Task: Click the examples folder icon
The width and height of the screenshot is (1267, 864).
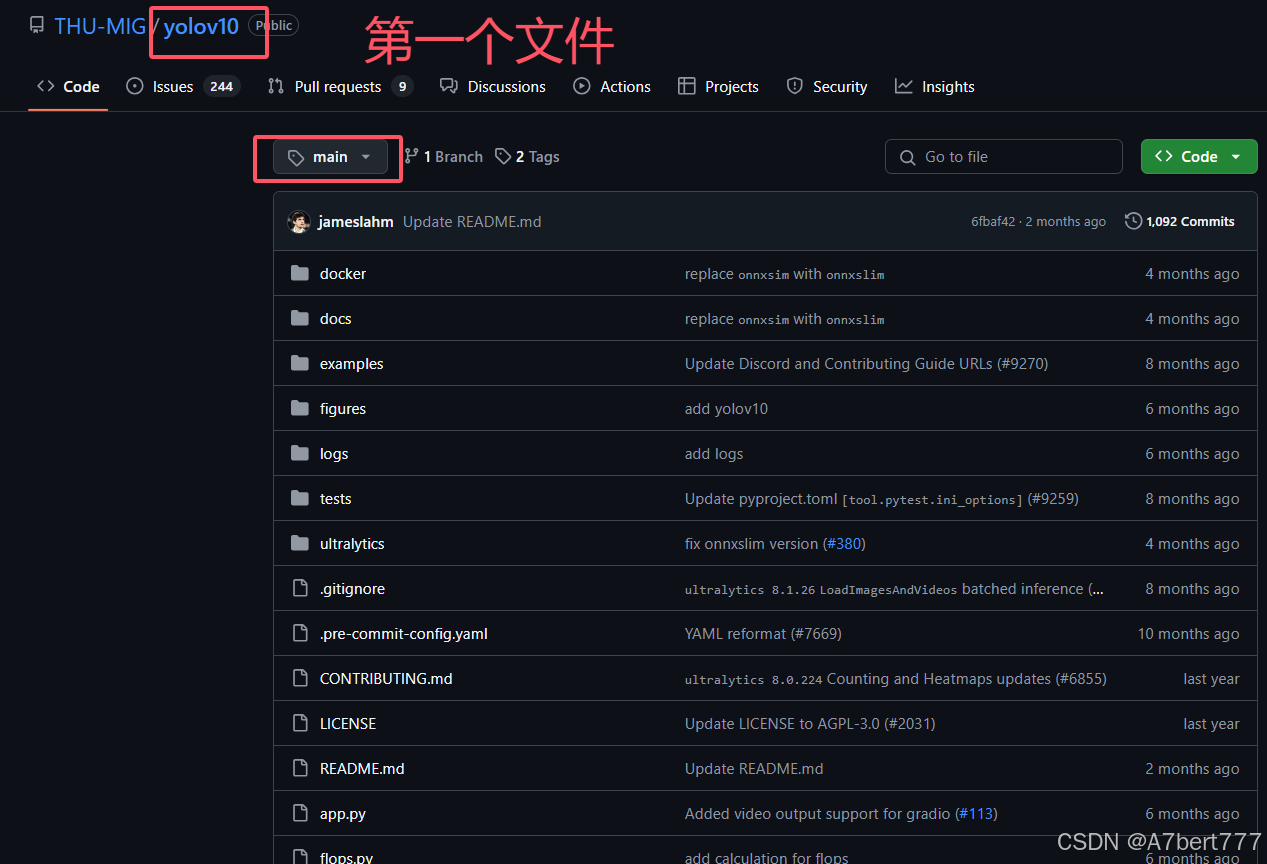Action: tap(299, 363)
